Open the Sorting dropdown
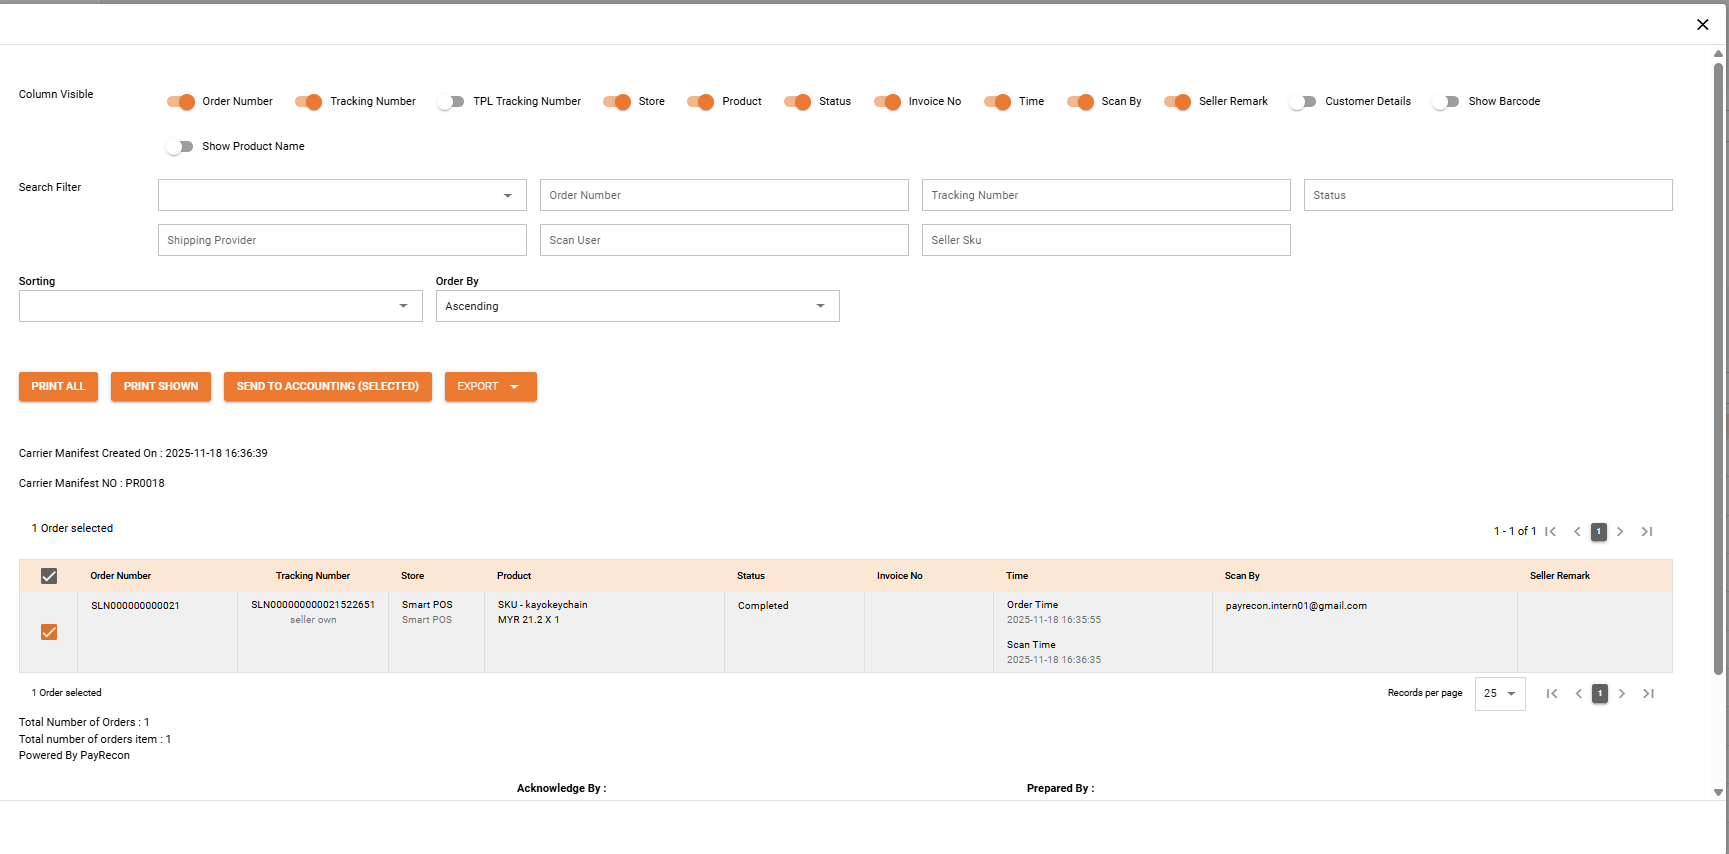Screen dimensions: 1729x854 221,306
